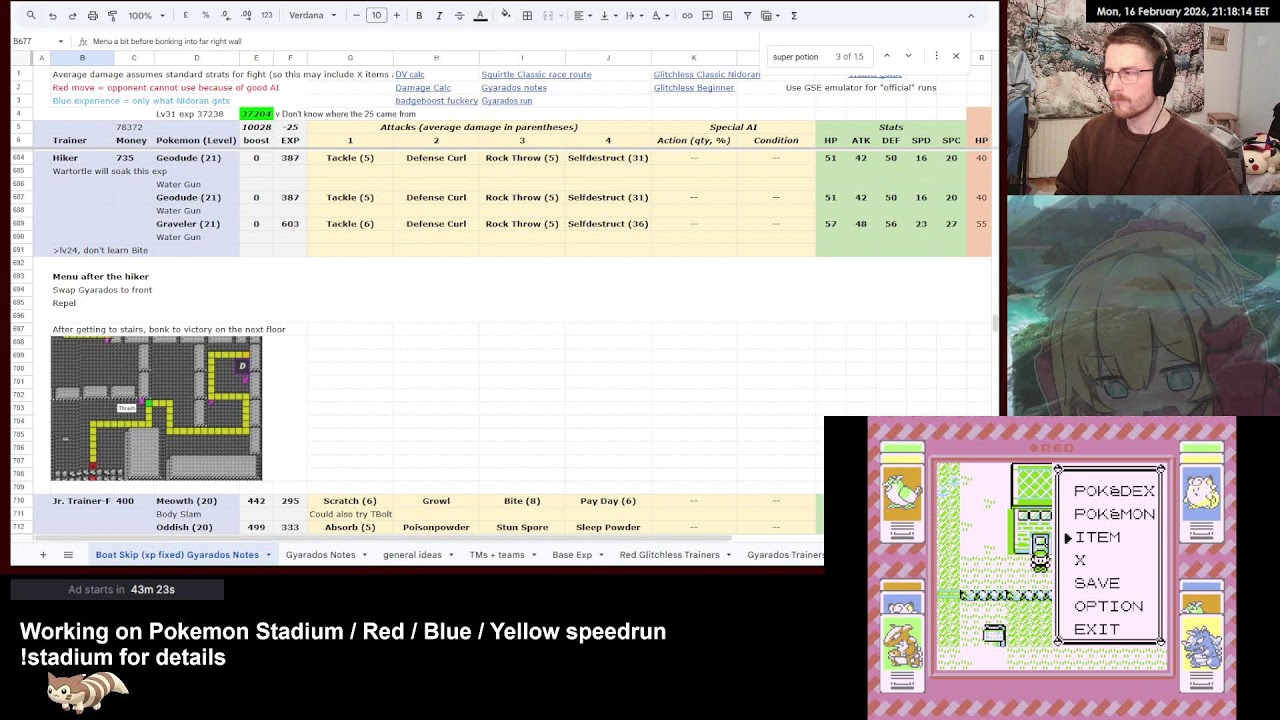This screenshot has height=720, width=1280.
Task: Open horizontal align dropdown
Action: point(582,16)
